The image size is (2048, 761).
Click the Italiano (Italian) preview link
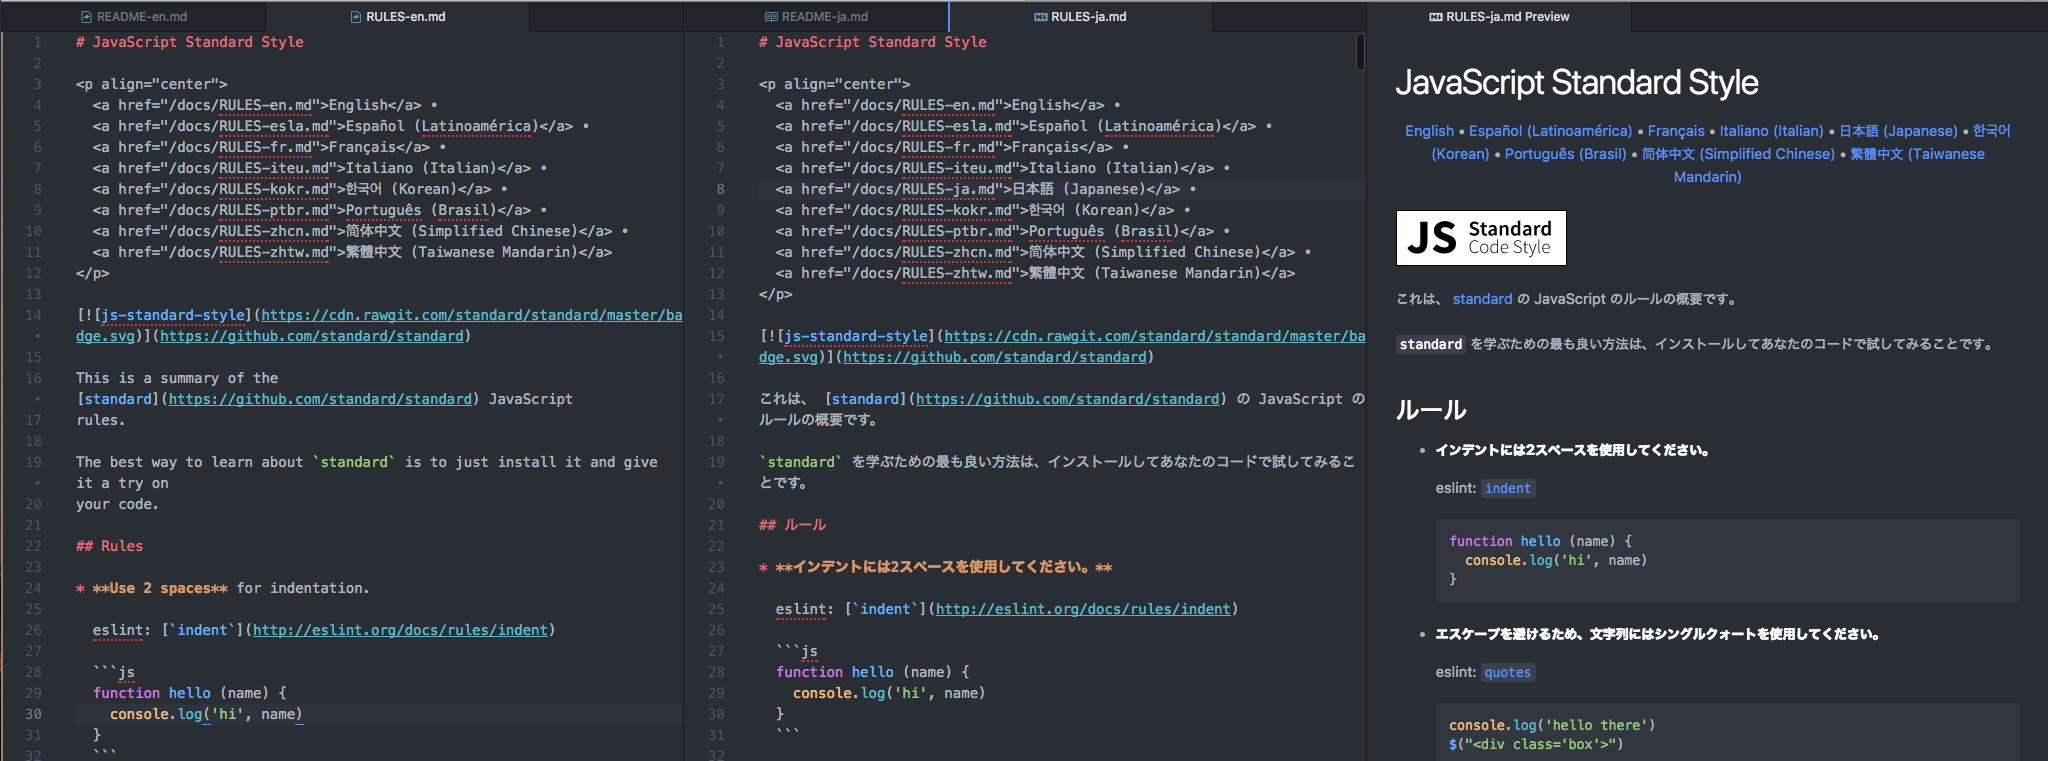(1771, 131)
